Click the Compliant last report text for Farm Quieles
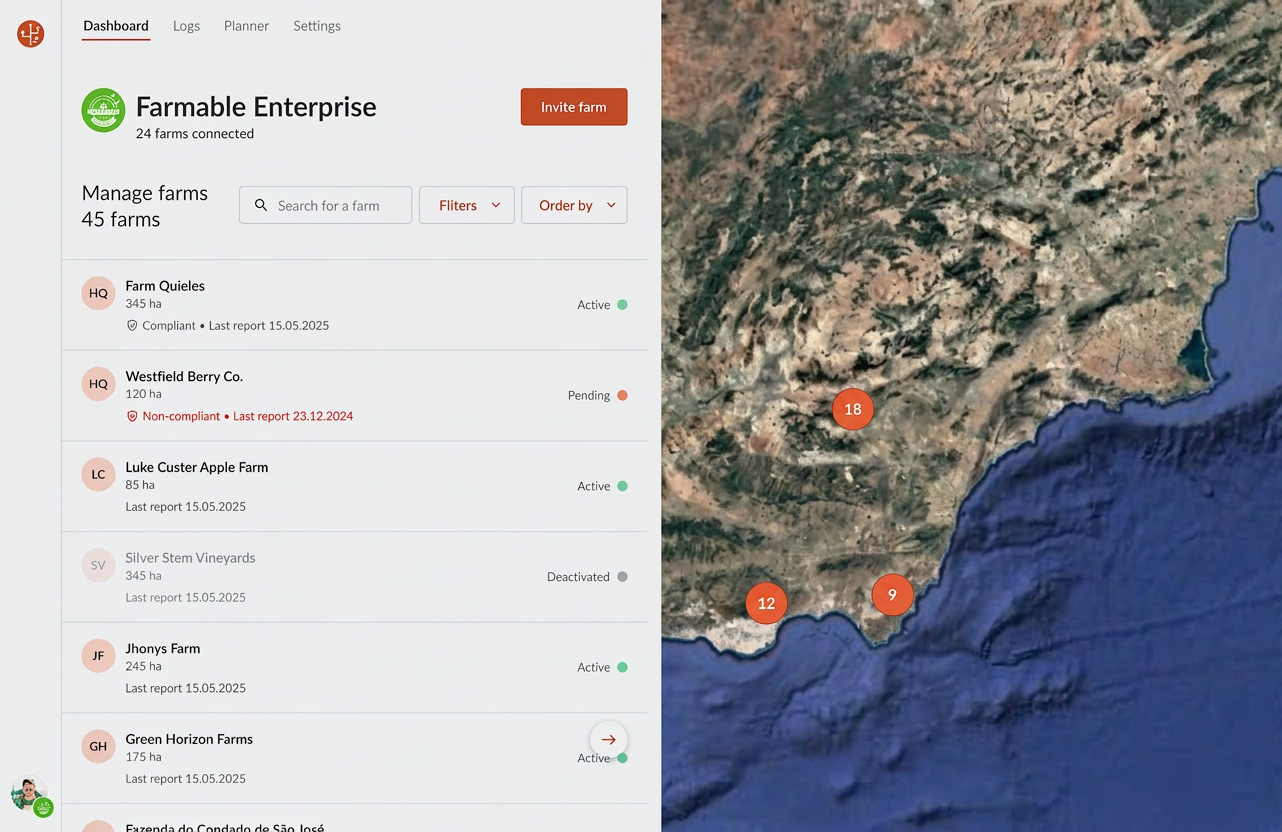Screen dimensions: 1282x832 [235, 326]
